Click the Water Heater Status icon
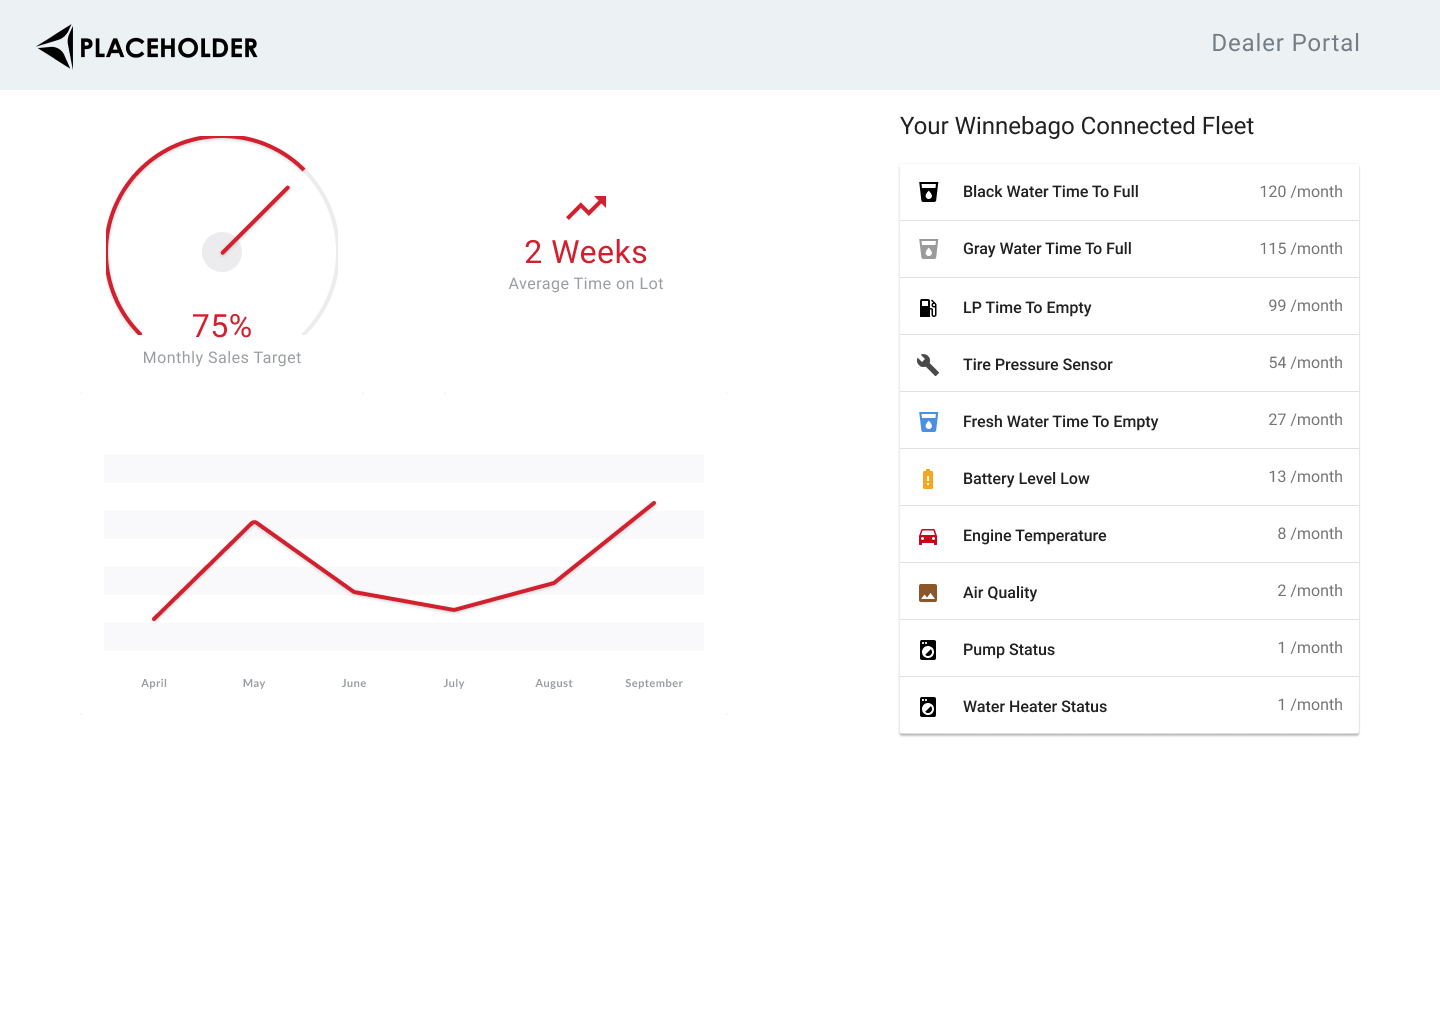 [x=928, y=707]
